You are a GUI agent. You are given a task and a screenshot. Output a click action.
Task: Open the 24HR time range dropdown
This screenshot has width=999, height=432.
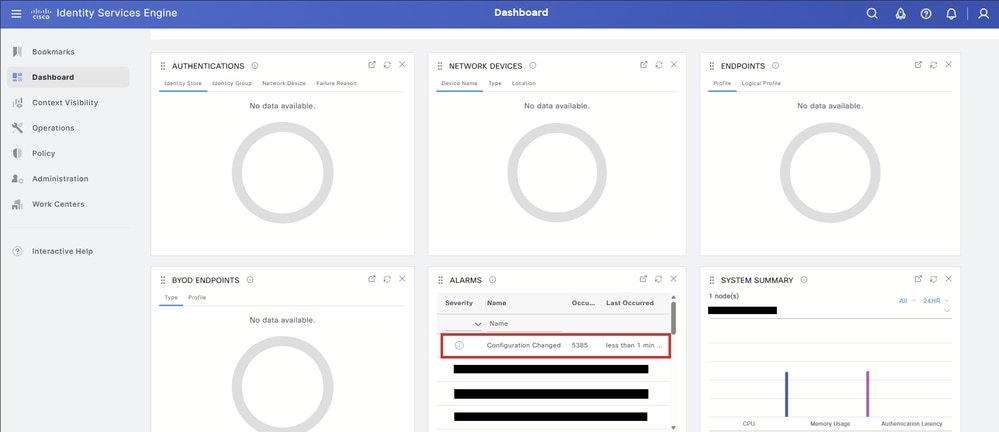click(x=936, y=300)
